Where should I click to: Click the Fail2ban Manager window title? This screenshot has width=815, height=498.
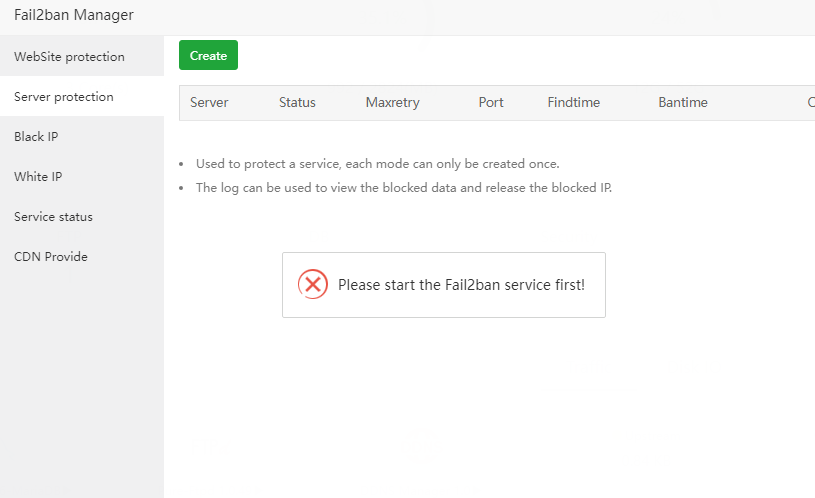[74, 15]
